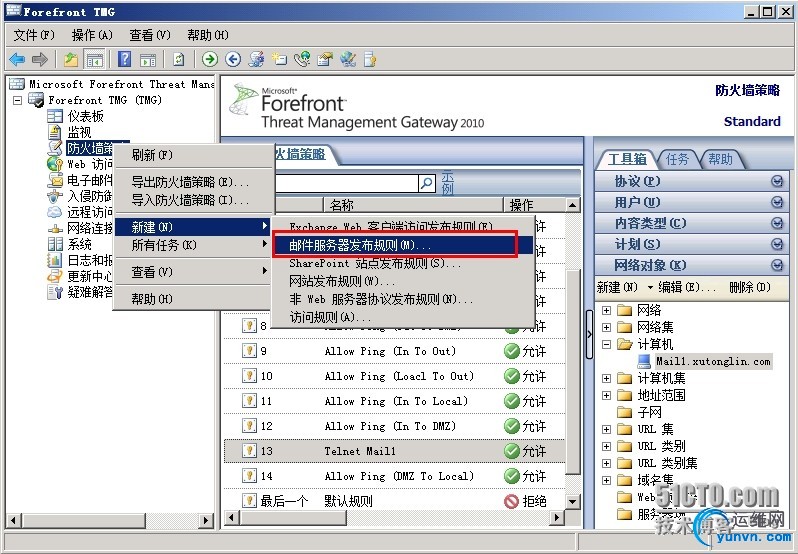Collapse the 协议(P) toolbox section
Viewport: 798px width, 554px height.
coord(777,181)
